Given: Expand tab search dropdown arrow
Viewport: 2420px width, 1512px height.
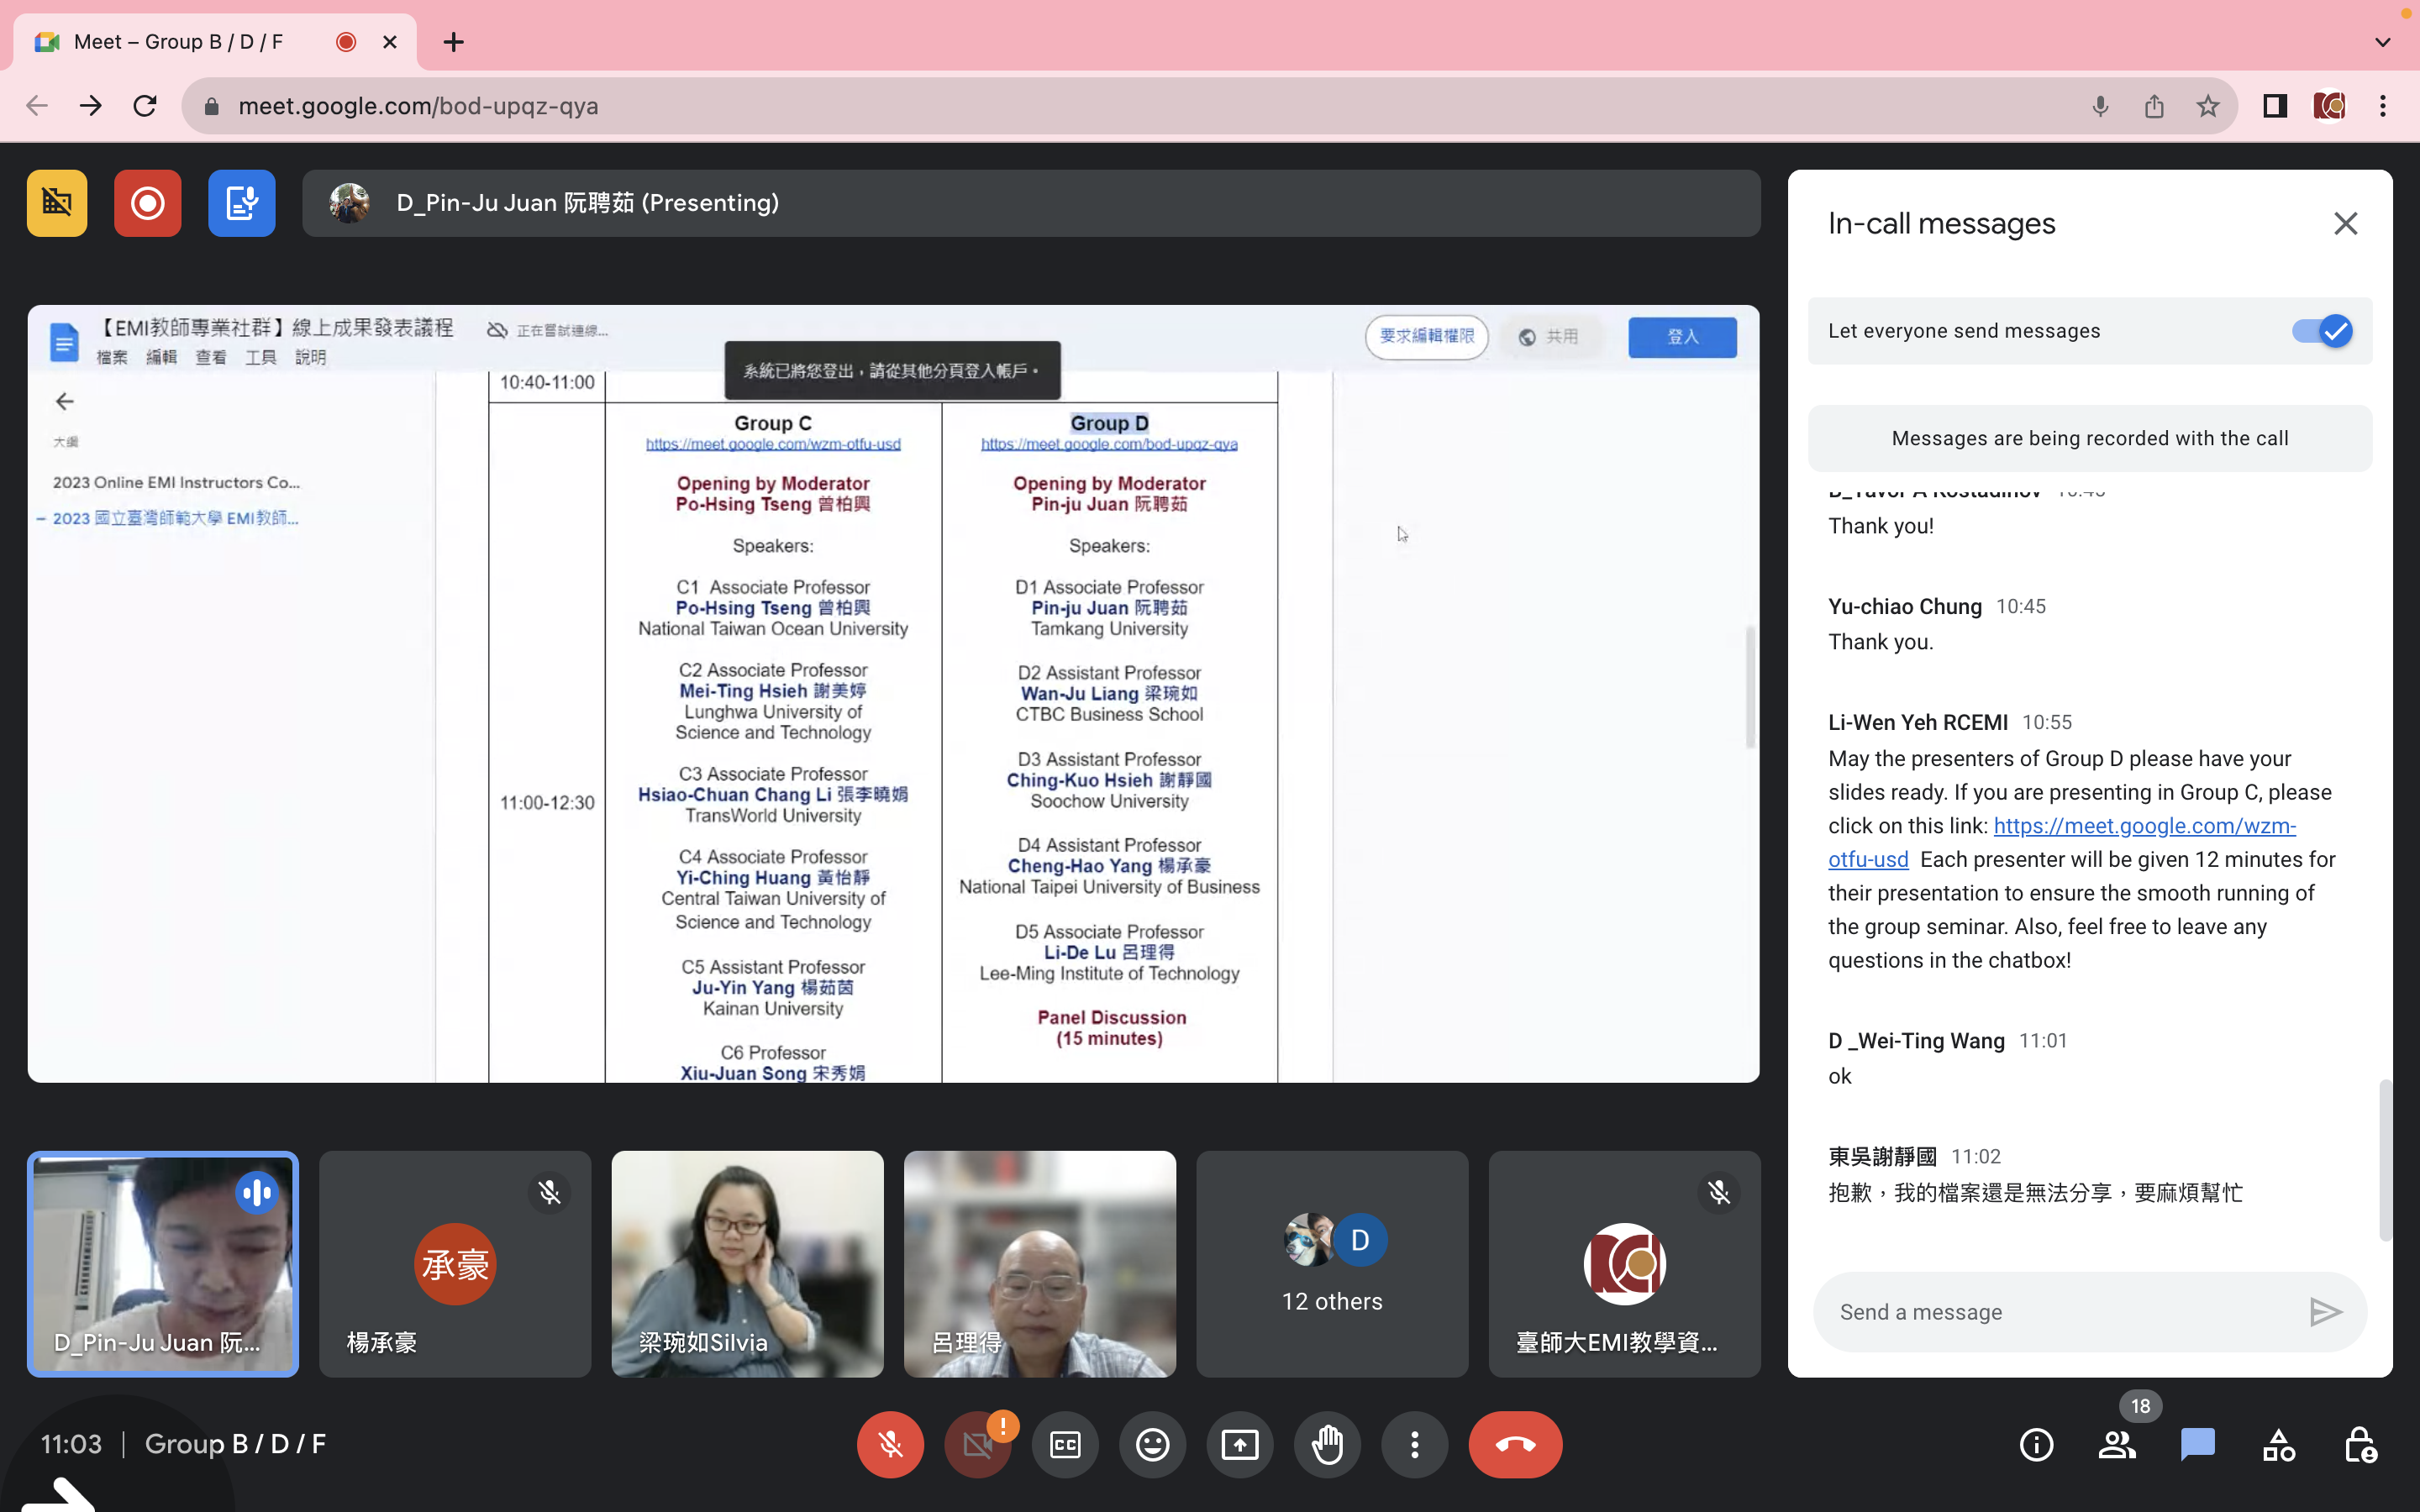Looking at the screenshot, I should point(2383,42).
